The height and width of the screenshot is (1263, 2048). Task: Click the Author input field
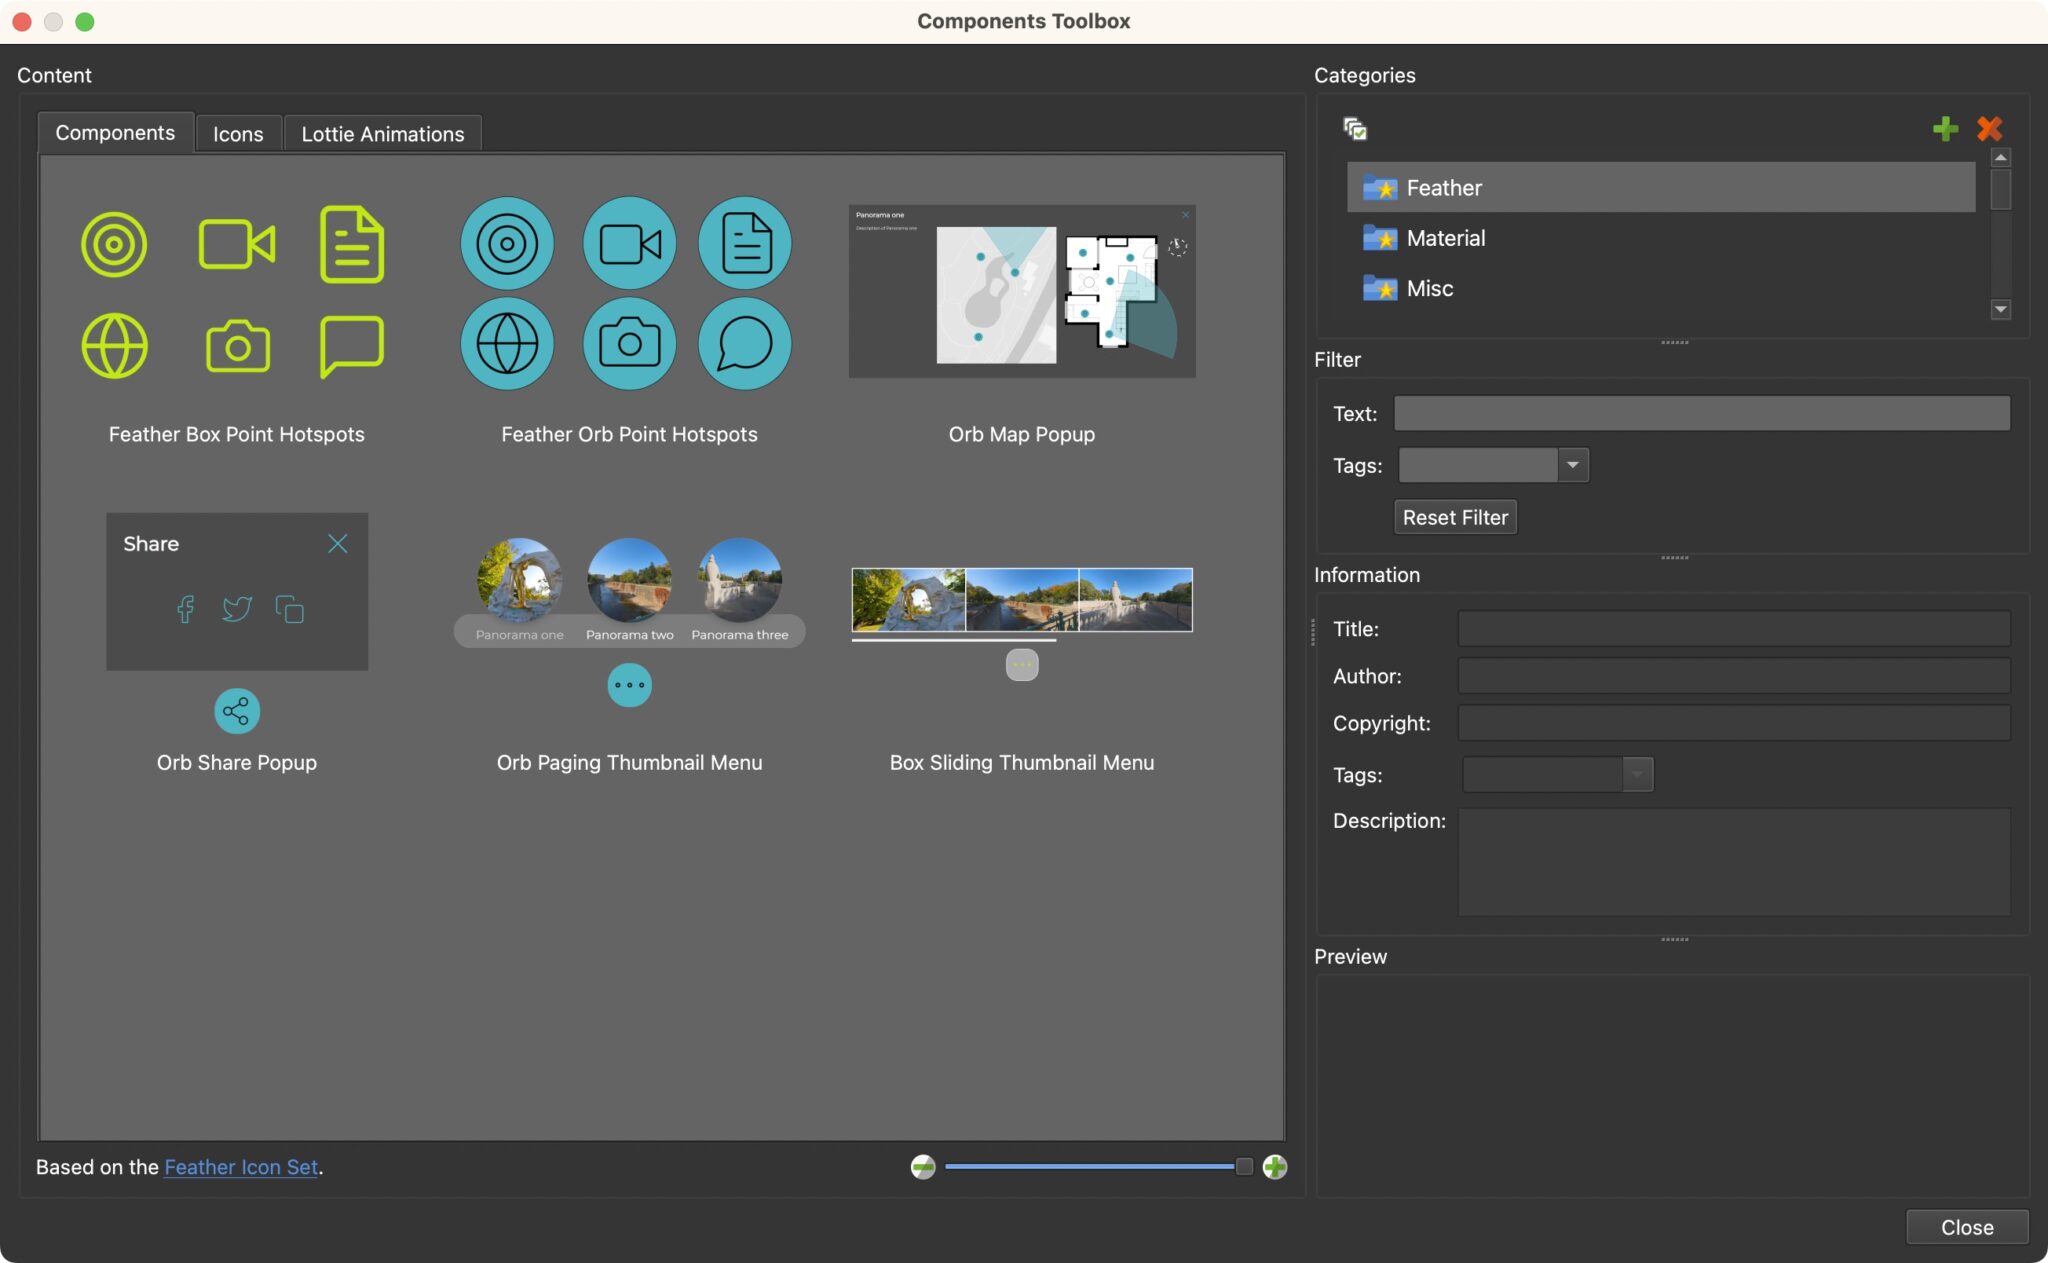coord(1734,676)
